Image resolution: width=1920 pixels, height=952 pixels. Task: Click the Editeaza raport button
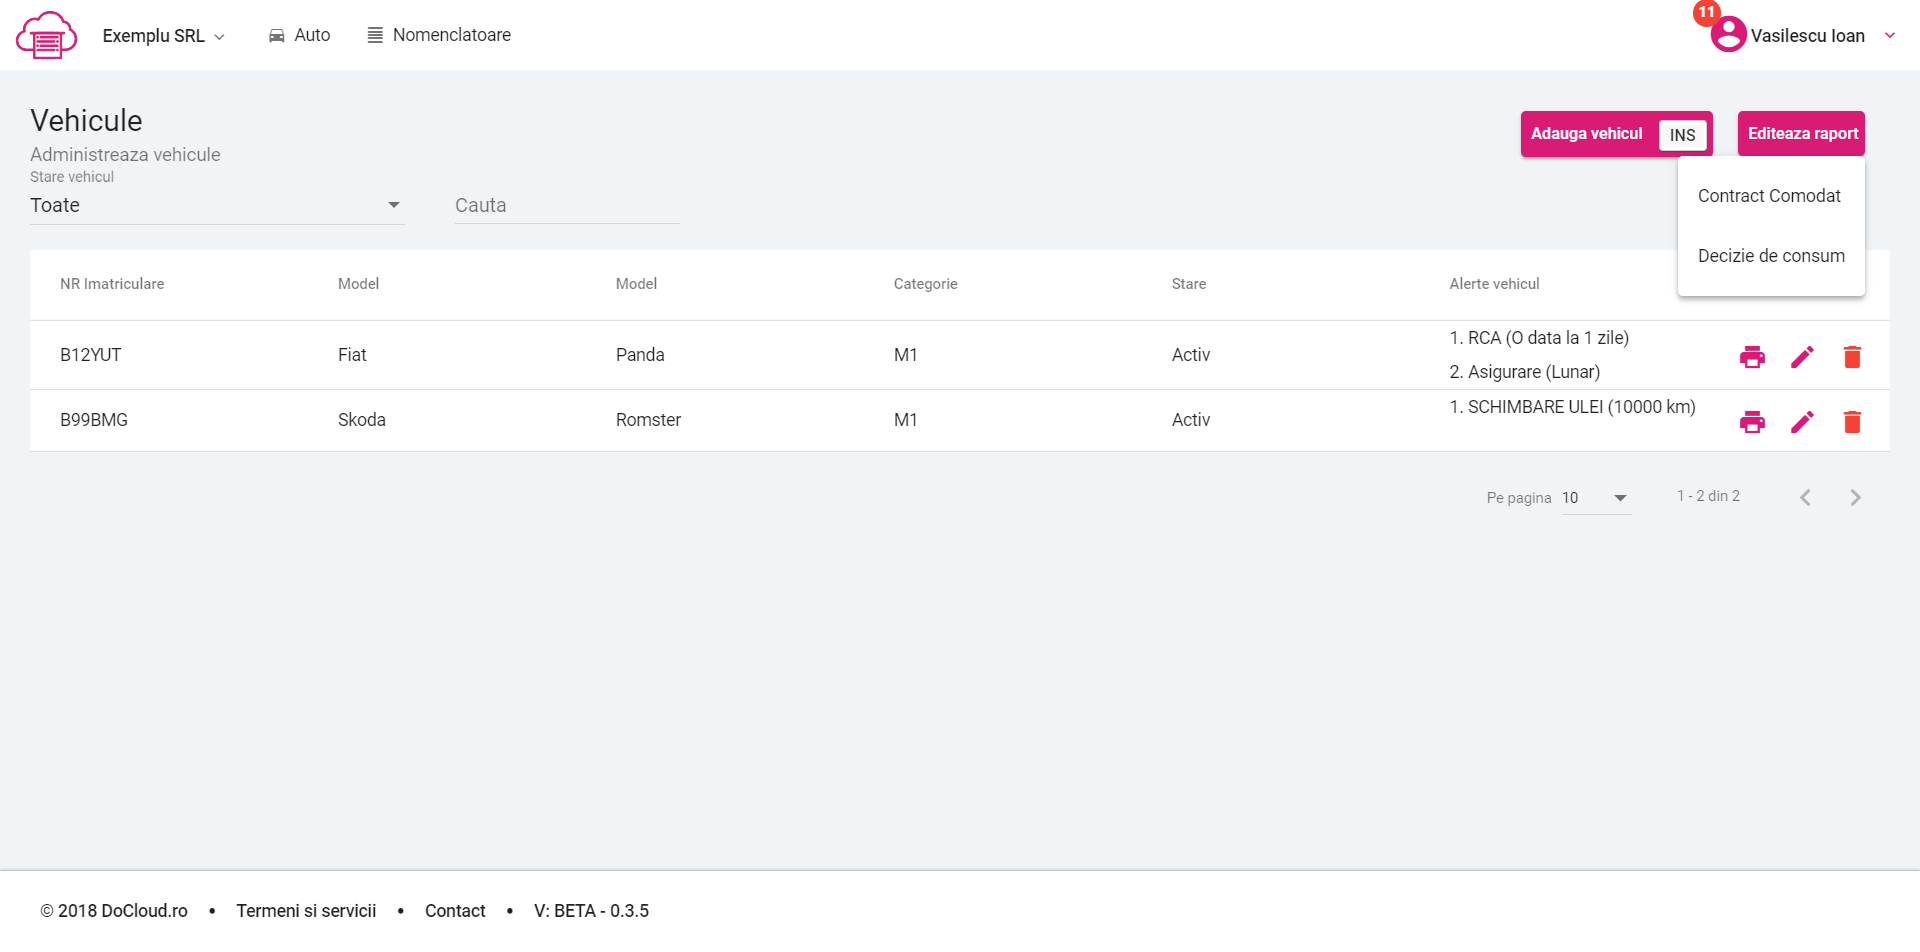point(1801,134)
